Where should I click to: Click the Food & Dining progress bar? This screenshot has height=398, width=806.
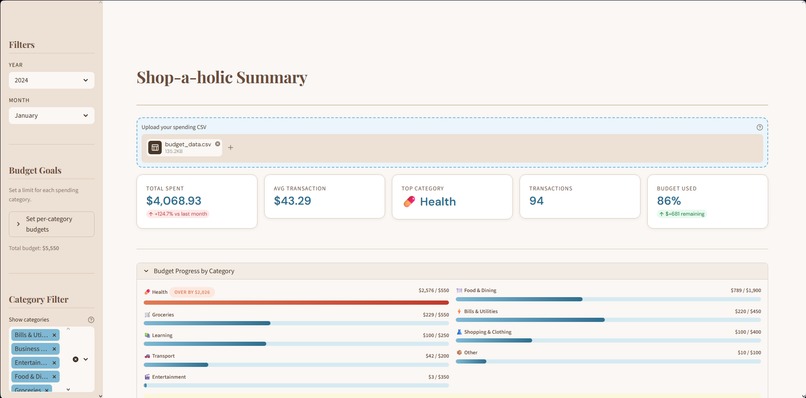608,299
